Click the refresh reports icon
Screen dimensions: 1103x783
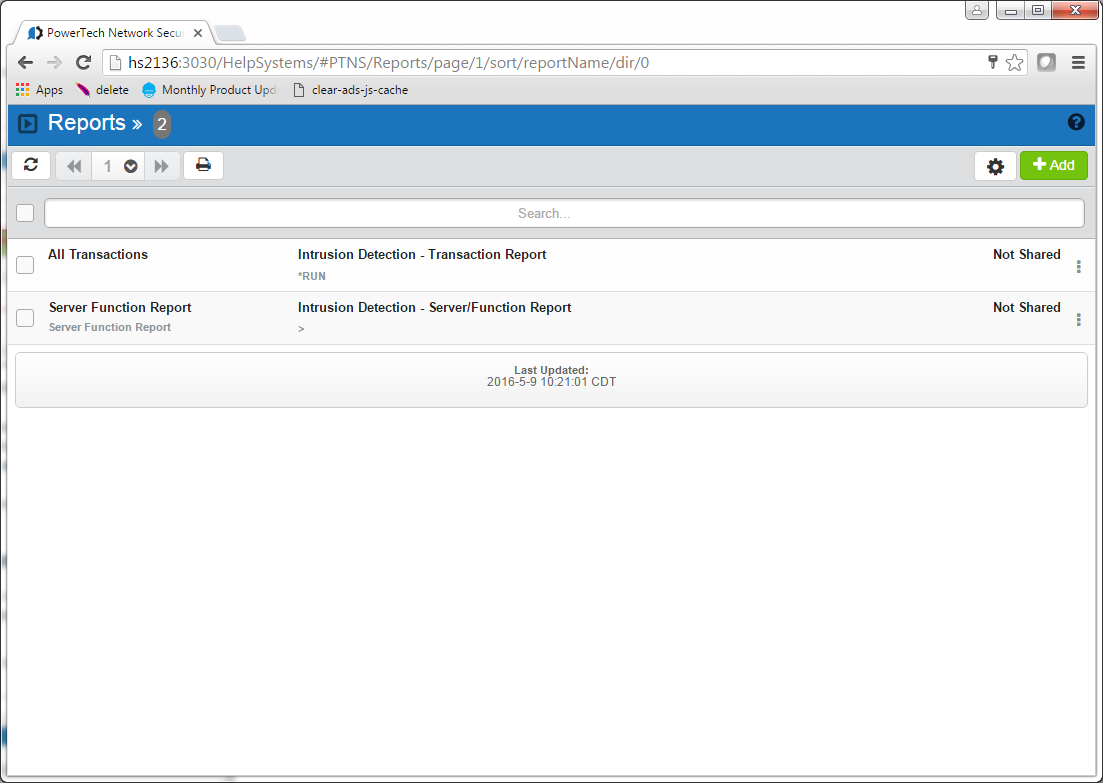31,166
